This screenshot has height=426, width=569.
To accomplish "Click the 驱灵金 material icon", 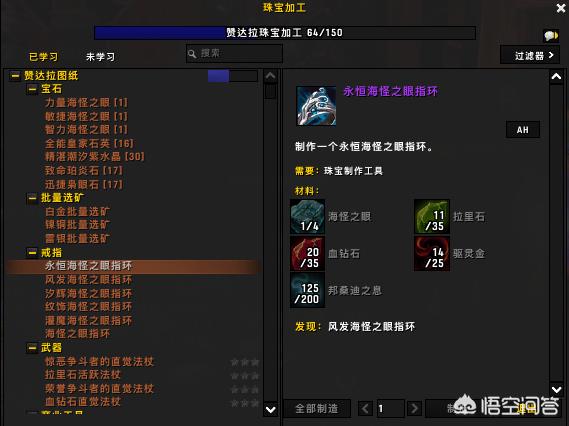I will pyautogui.click(x=432, y=253).
